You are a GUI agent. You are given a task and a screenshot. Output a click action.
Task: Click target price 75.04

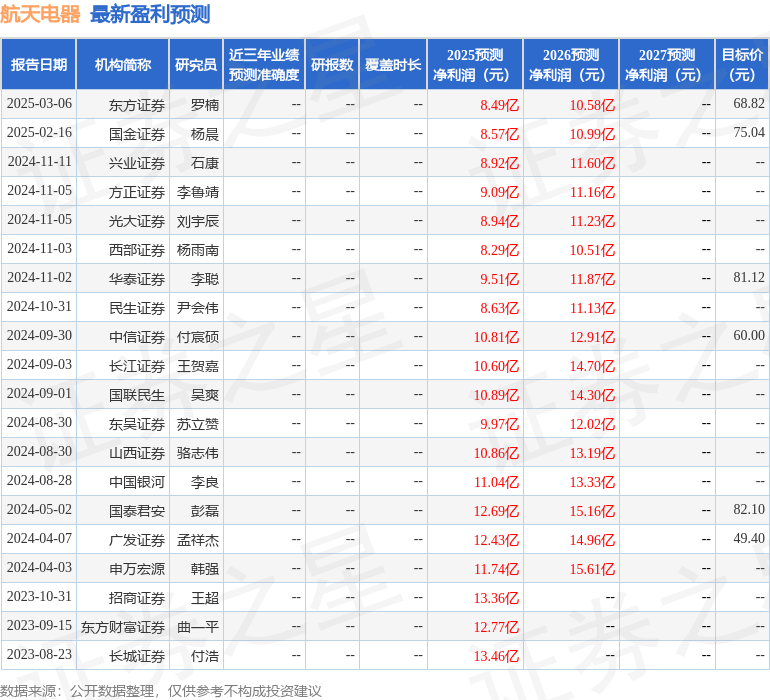(749, 132)
